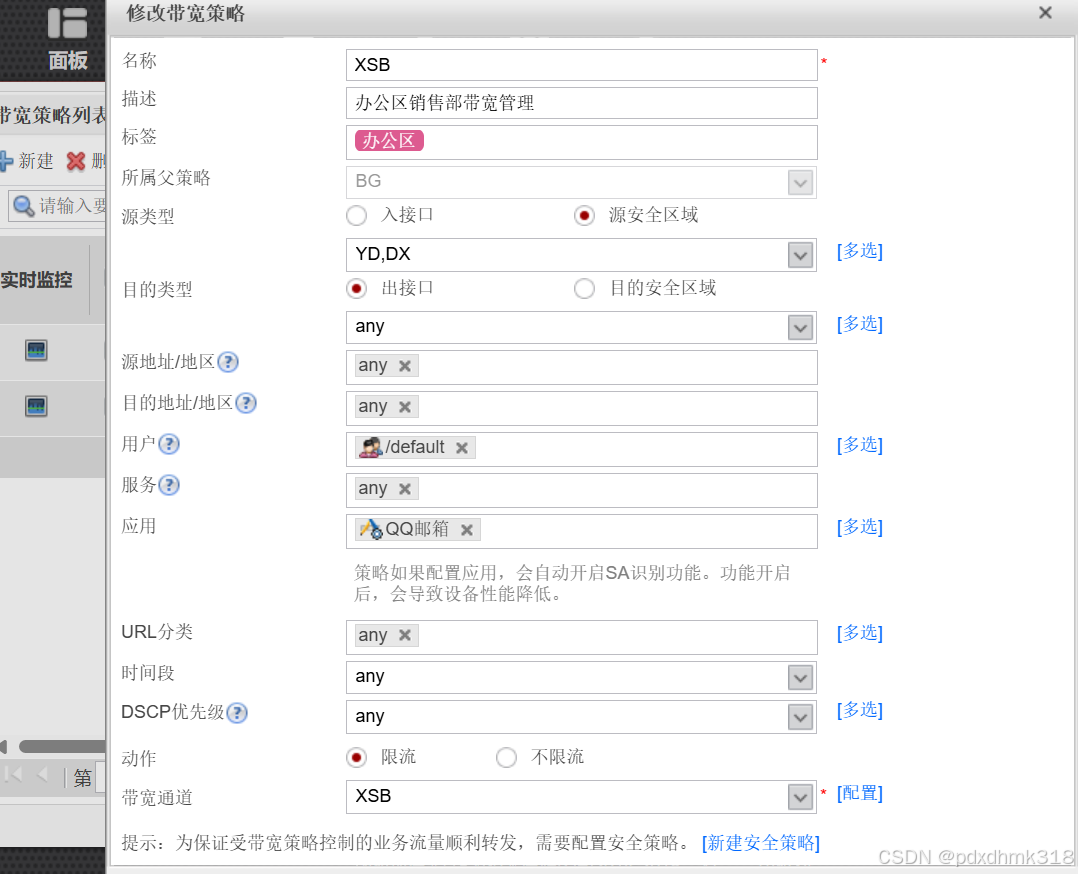Click the 面板 dashboard icon
The width and height of the screenshot is (1078, 874).
[67, 38]
